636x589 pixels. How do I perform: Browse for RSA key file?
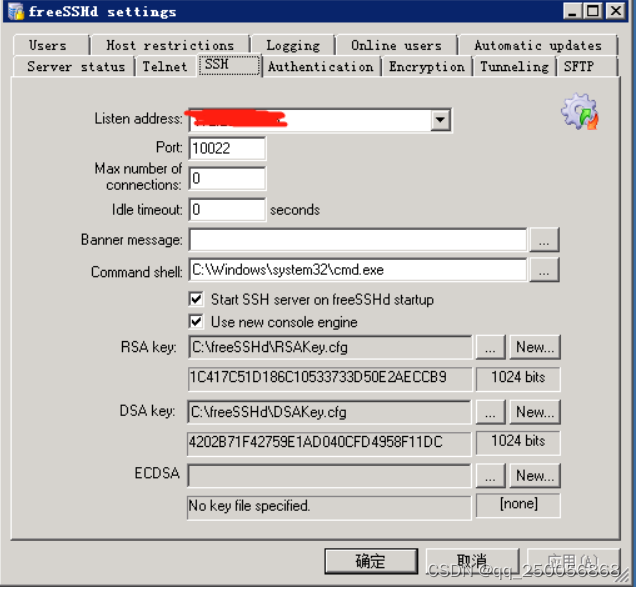pyautogui.click(x=490, y=347)
